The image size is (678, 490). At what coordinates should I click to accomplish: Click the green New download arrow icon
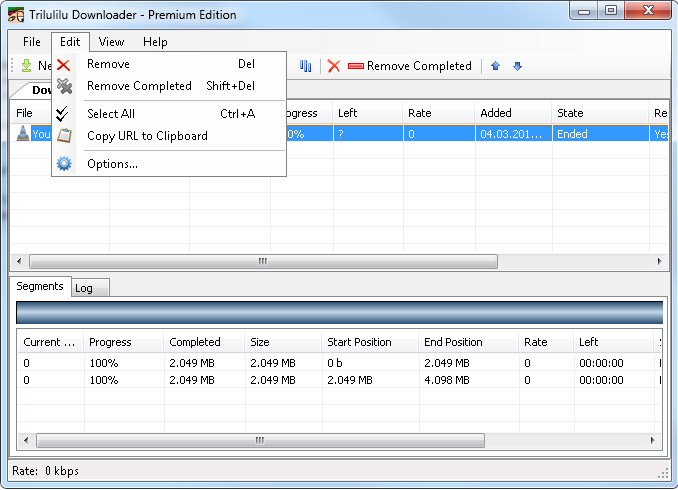(x=26, y=66)
